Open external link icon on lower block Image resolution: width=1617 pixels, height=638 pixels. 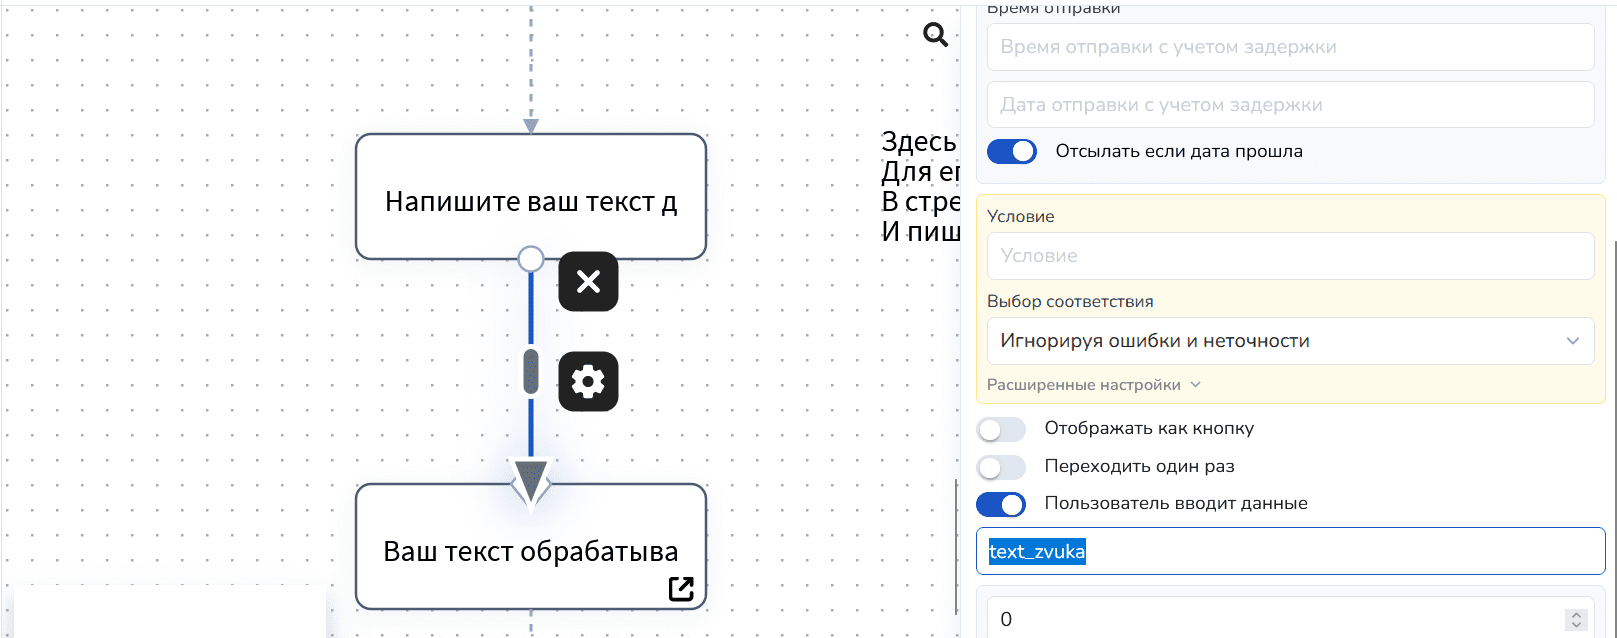681,589
